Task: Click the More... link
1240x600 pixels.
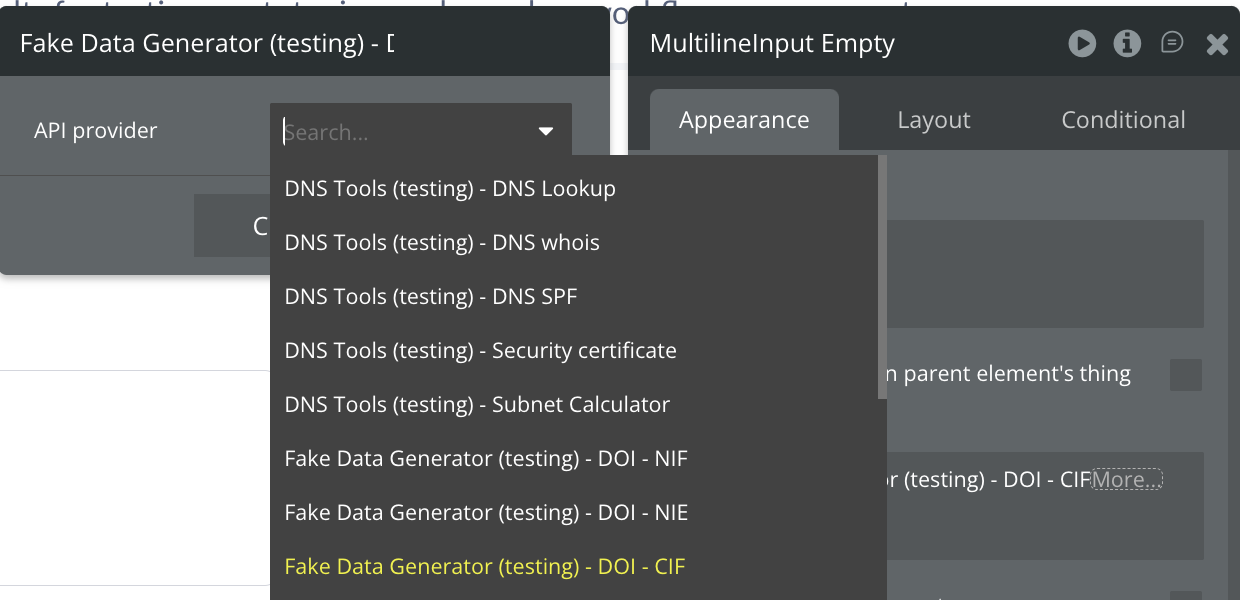Action: click(1127, 480)
